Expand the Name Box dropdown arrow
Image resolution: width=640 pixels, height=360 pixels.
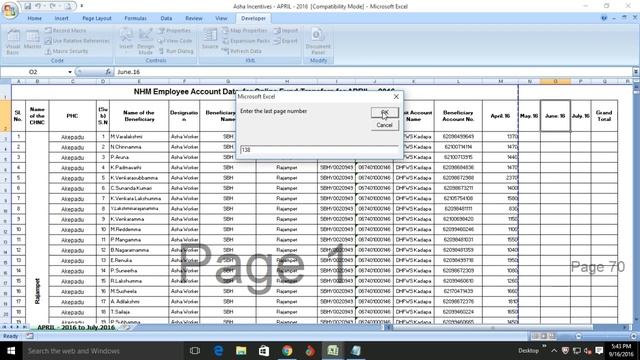click(70, 72)
